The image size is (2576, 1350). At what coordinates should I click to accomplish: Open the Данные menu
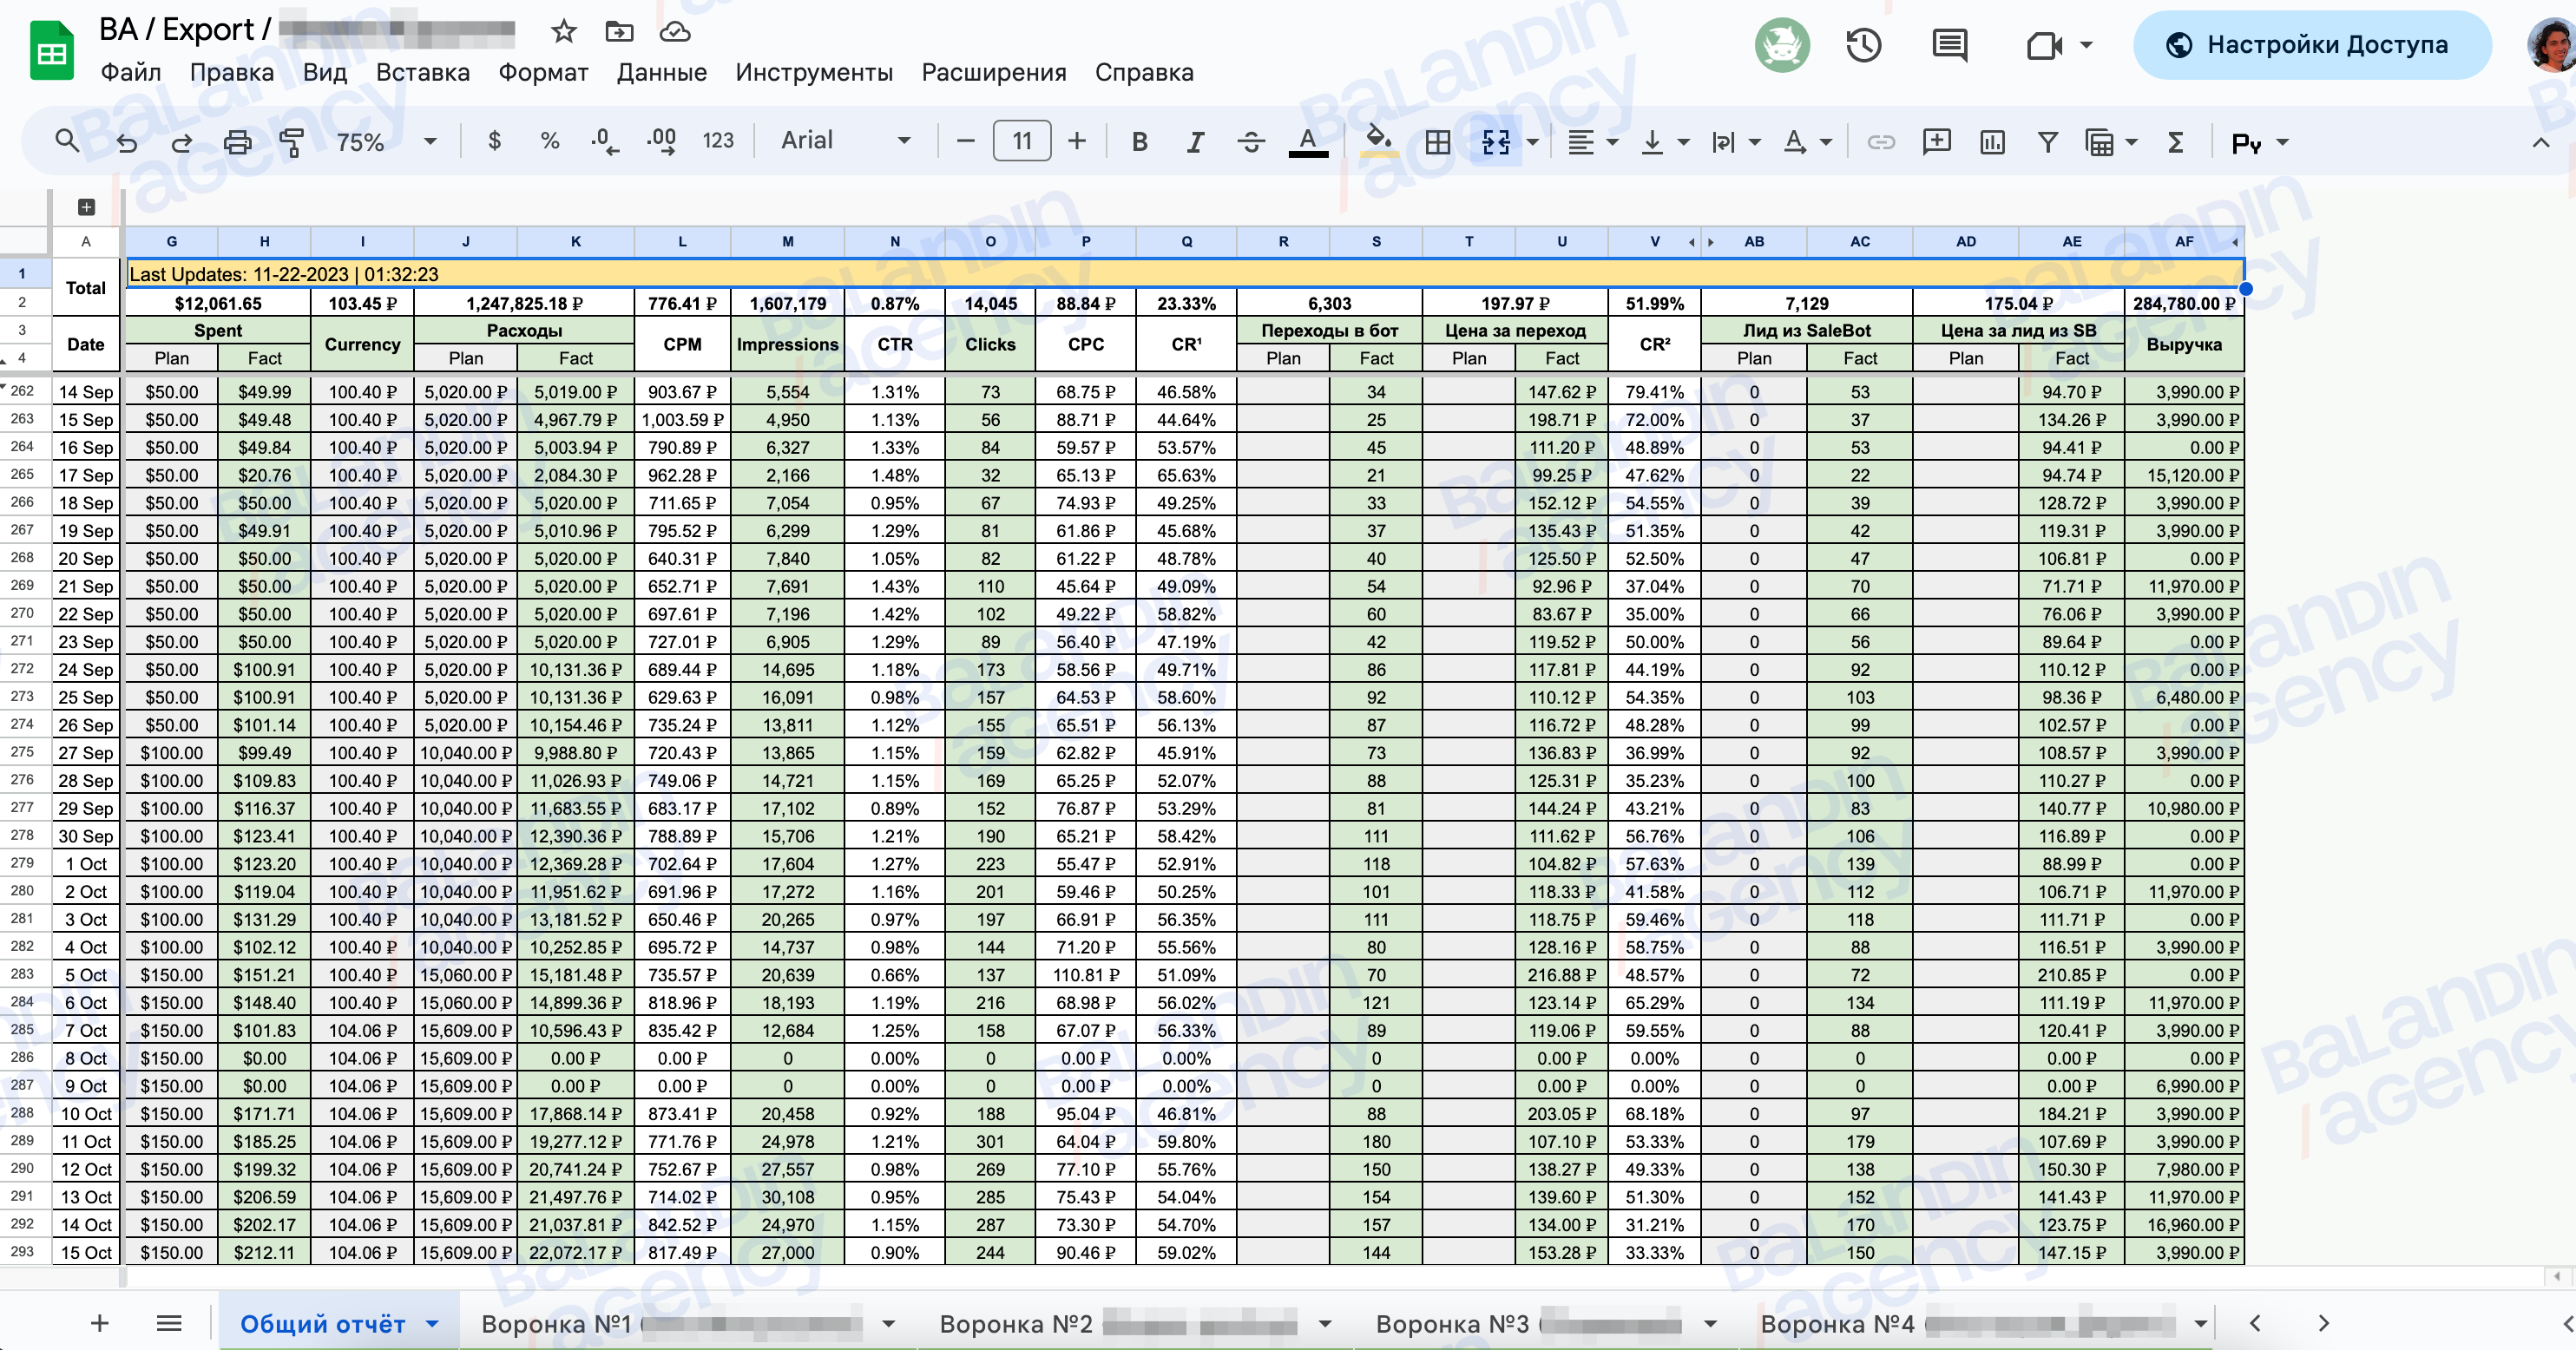[661, 72]
